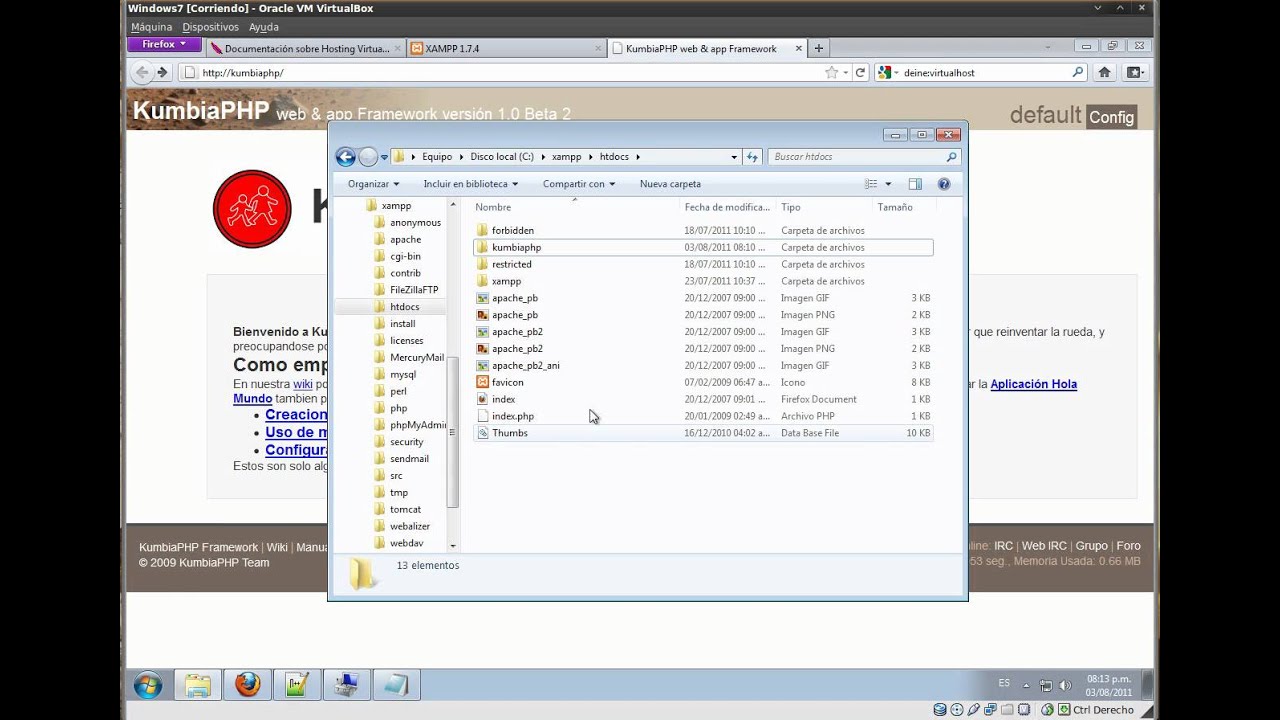Screen dimensions: 1280x720
Task: Click the Firefox home icon
Action: click(1104, 72)
